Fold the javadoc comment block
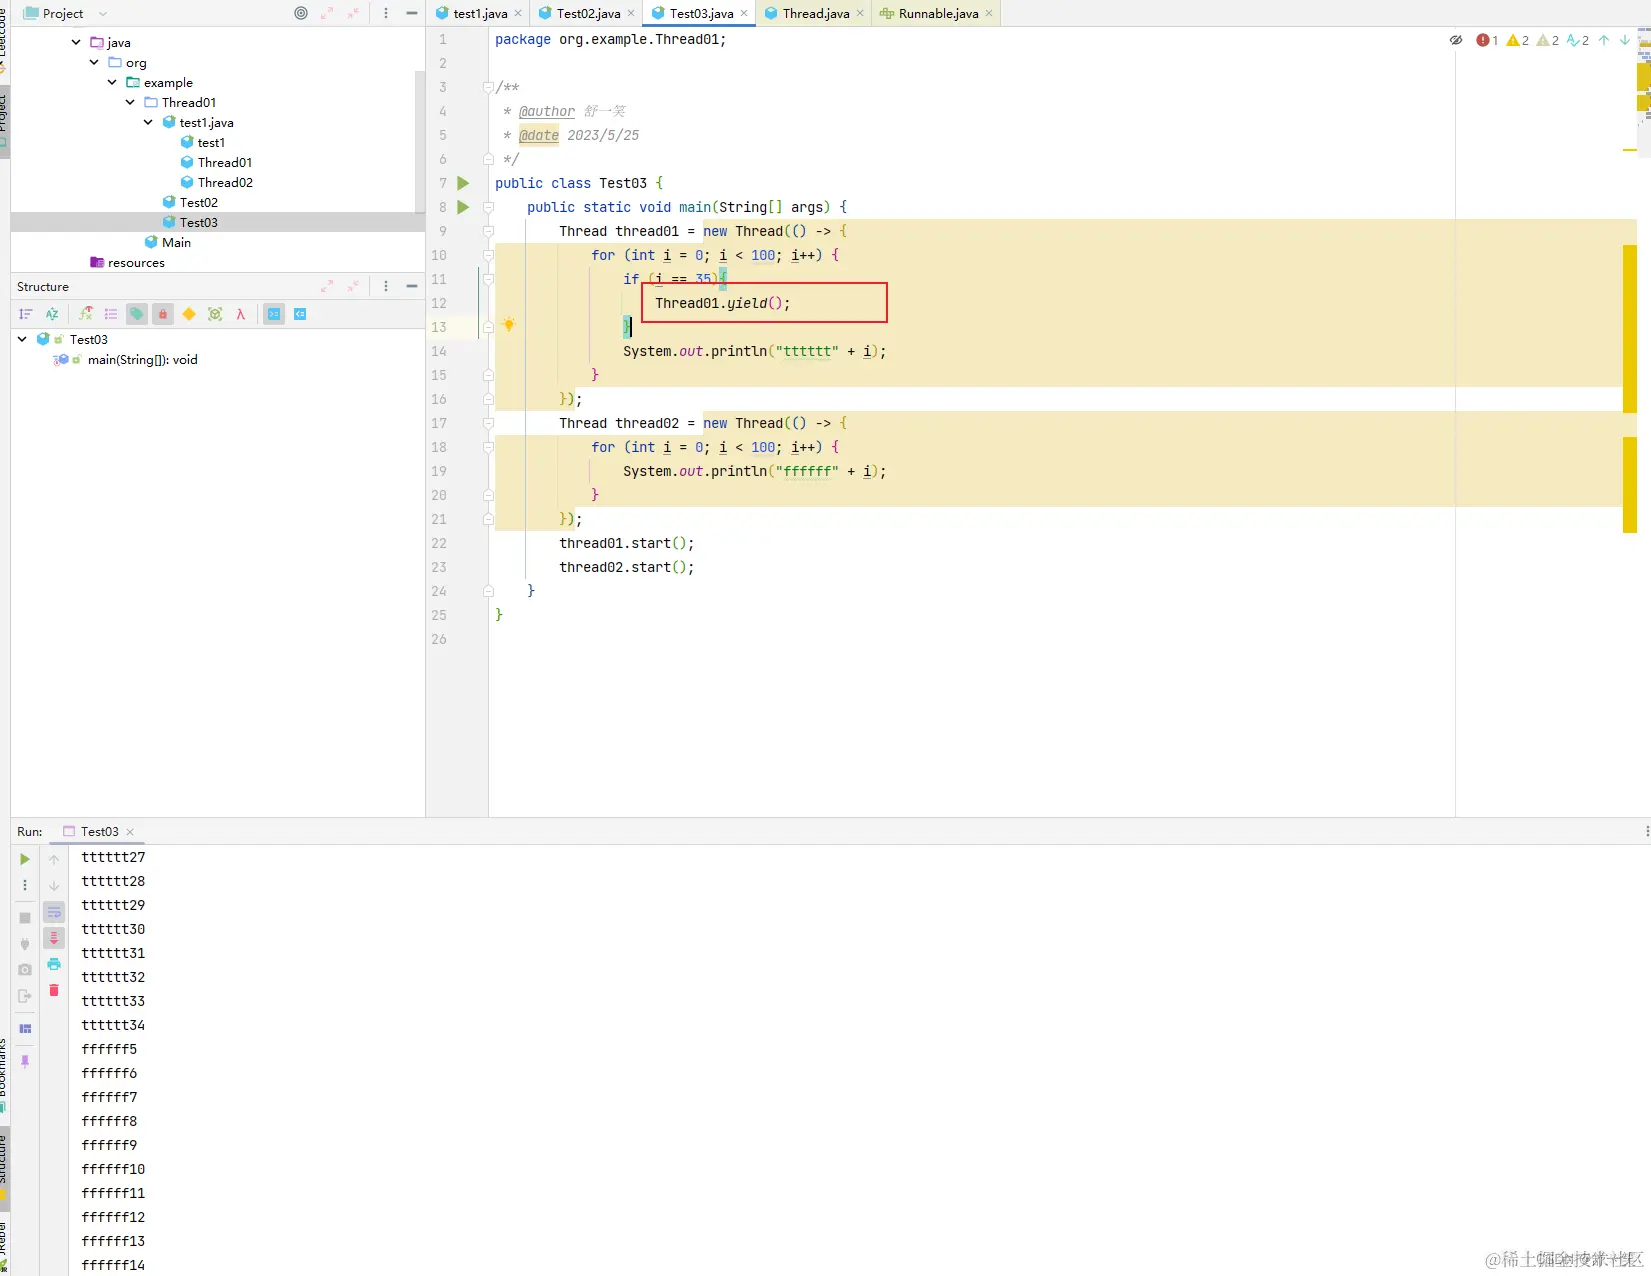This screenshot has height=1276, width=1651. [x=488, y=87]
